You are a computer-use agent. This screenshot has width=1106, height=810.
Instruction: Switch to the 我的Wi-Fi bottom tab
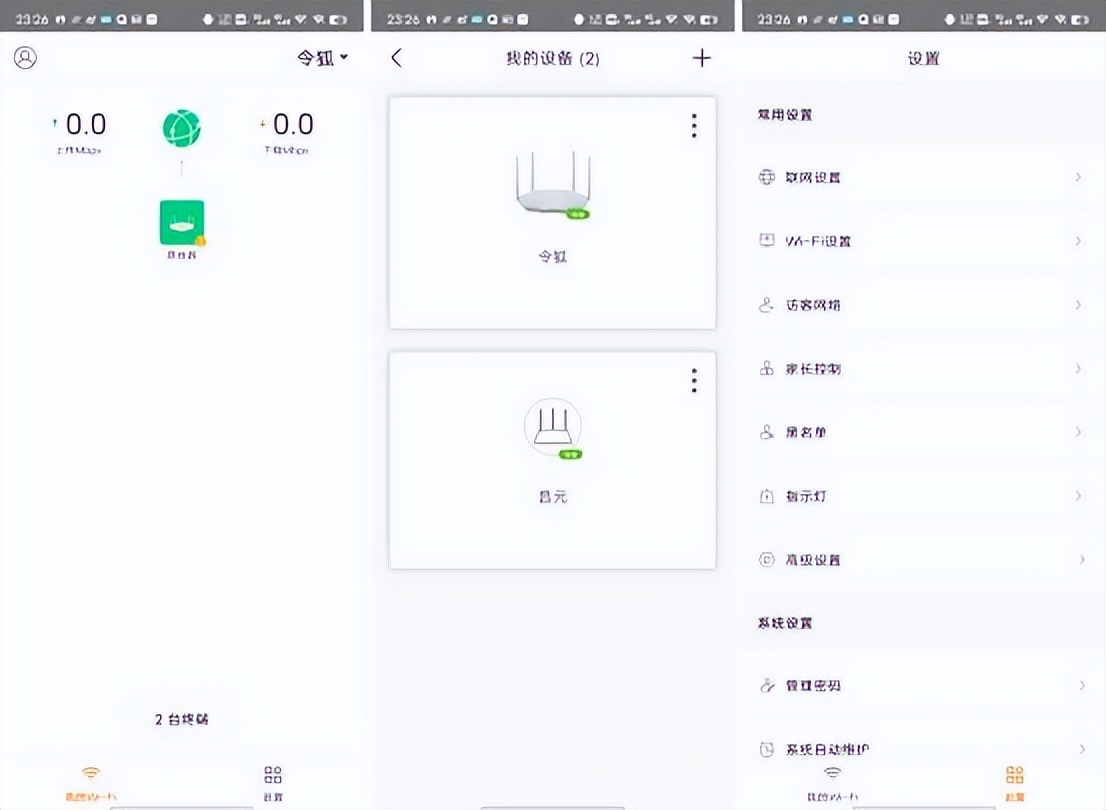pyautogui.click(x=91, y=780)
